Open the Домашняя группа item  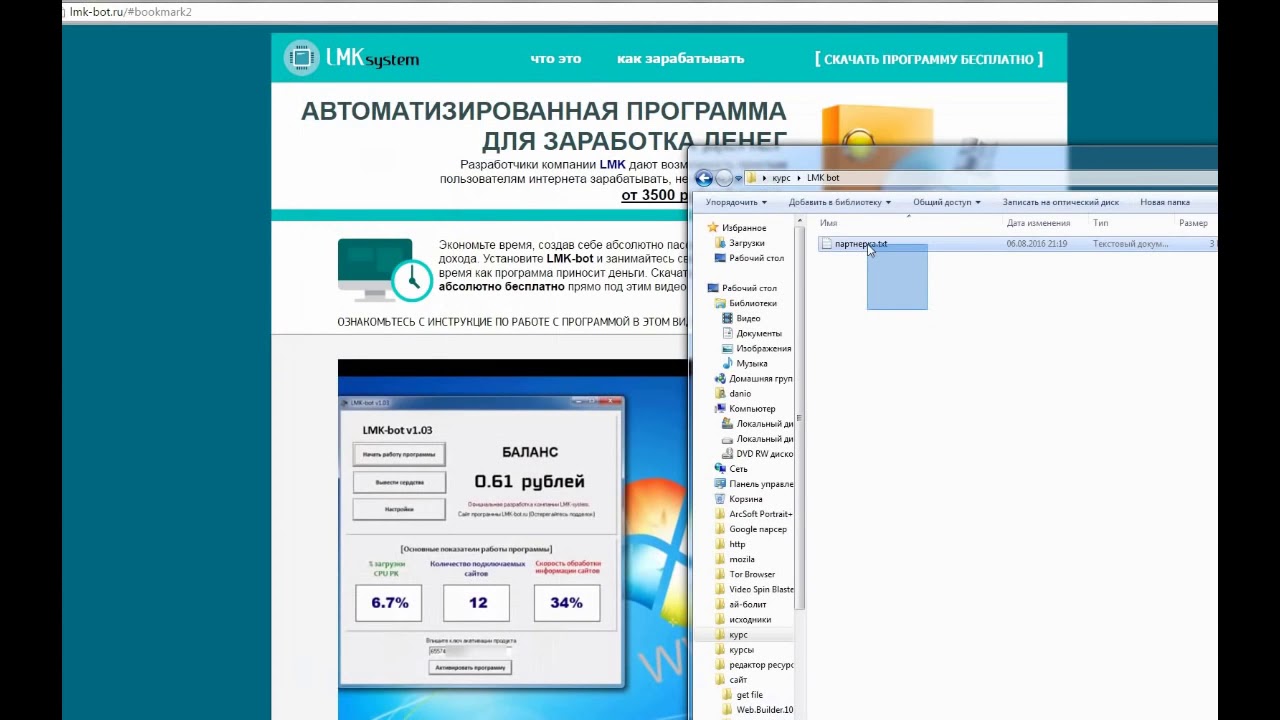pyautogui.click(x=753, y=379)
